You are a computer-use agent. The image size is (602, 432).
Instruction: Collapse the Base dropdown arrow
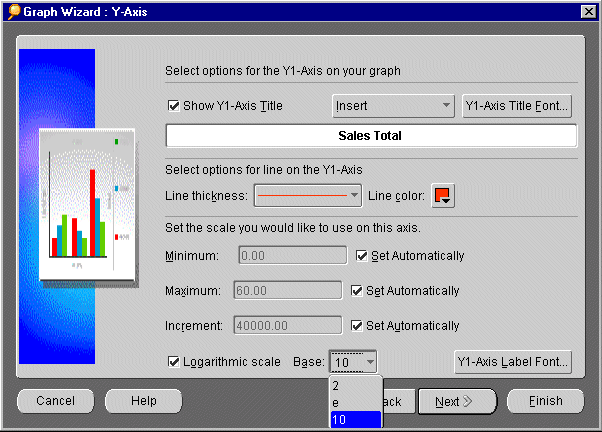click(370, 361)
